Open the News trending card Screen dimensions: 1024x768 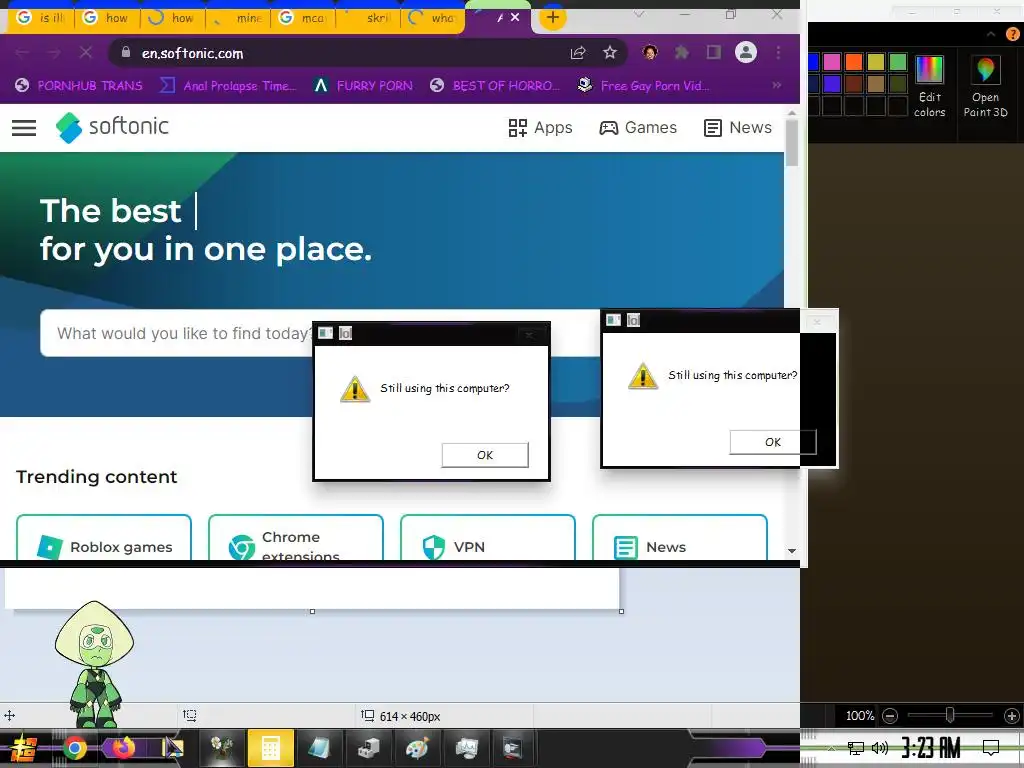pyautogui.click(x=680, y=538)
